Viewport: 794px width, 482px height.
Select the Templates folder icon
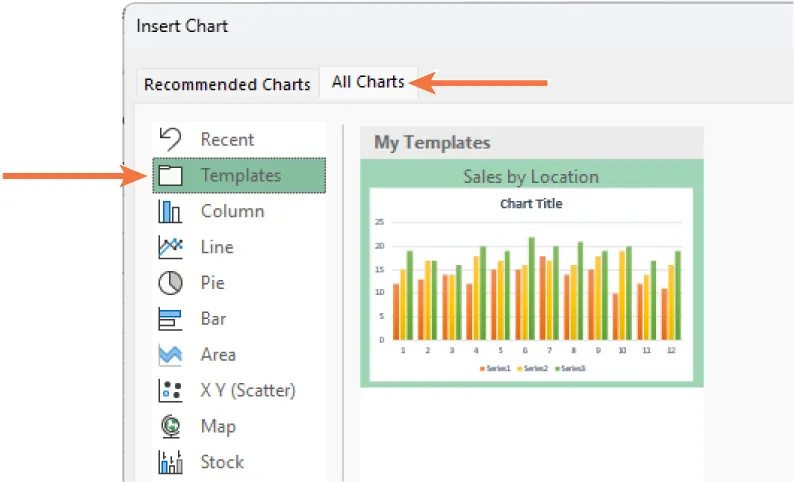coord(171,176)
